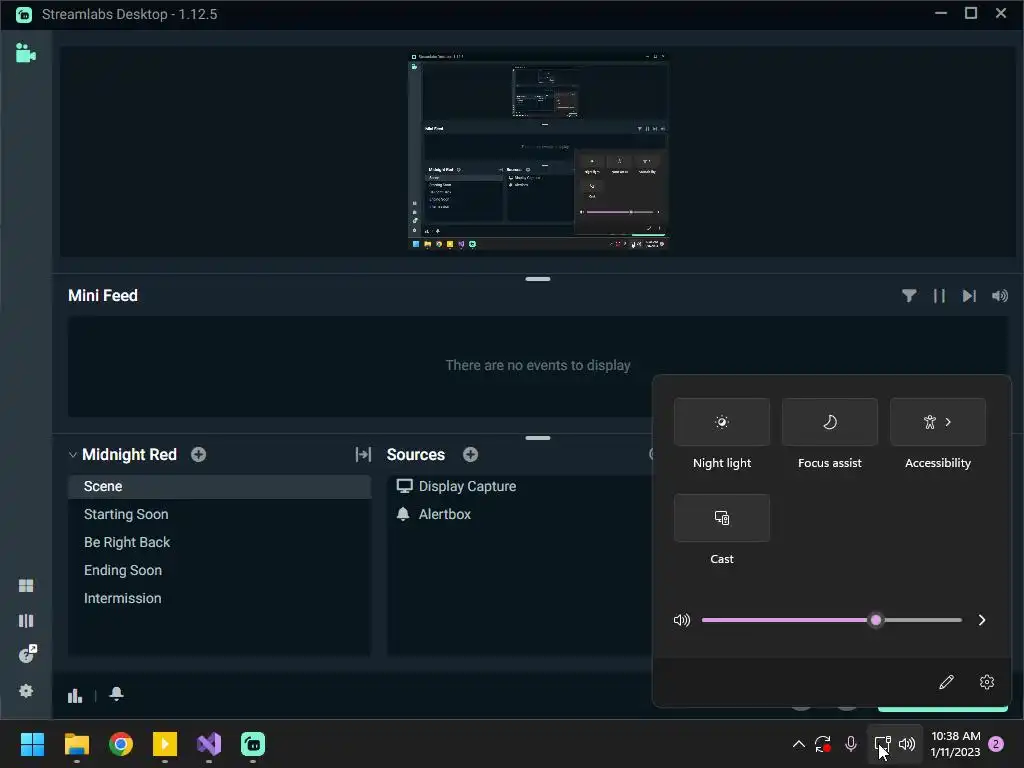Edit quick settings with pencil icon
Viewport: 1024px width, 768px height.
[946, 682]
